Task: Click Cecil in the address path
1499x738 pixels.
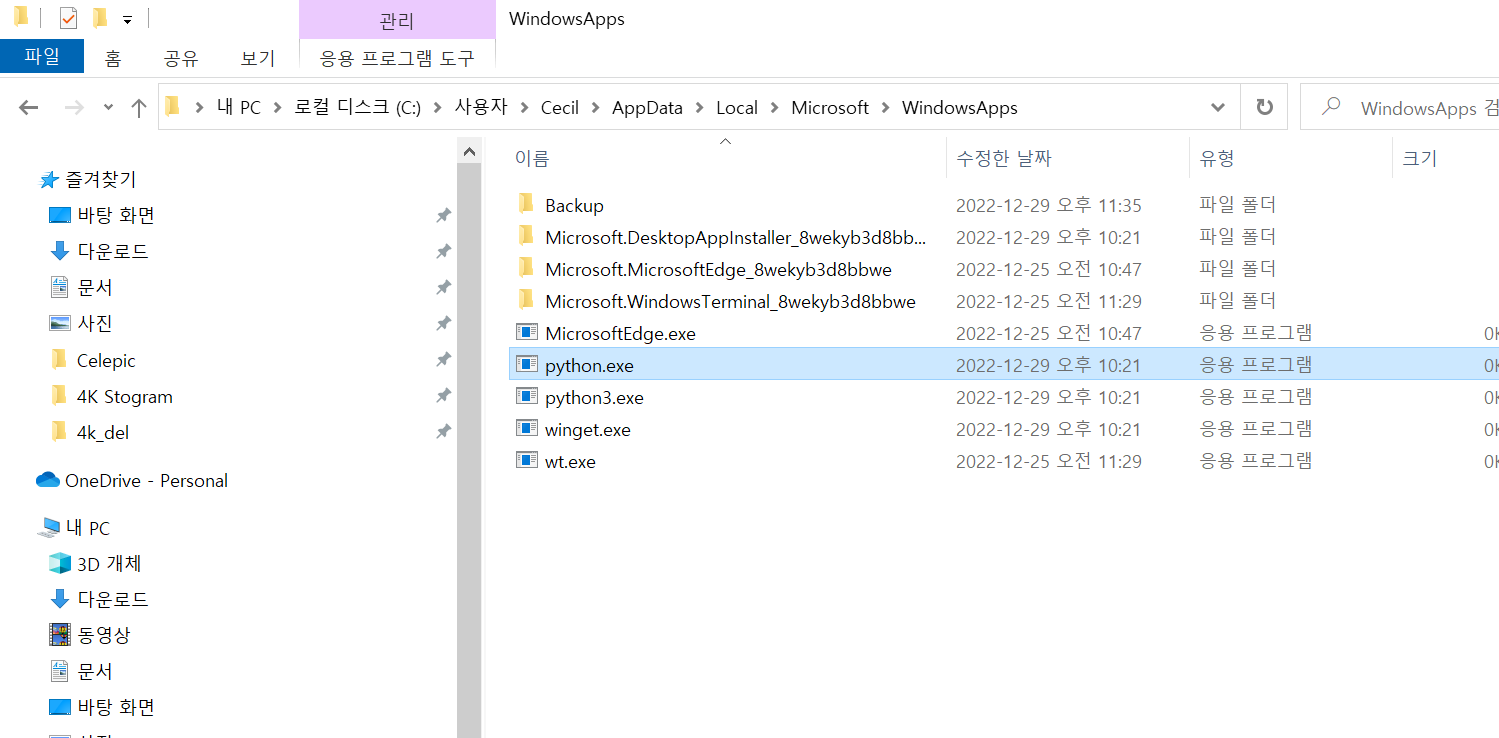Action: [560, 108]
